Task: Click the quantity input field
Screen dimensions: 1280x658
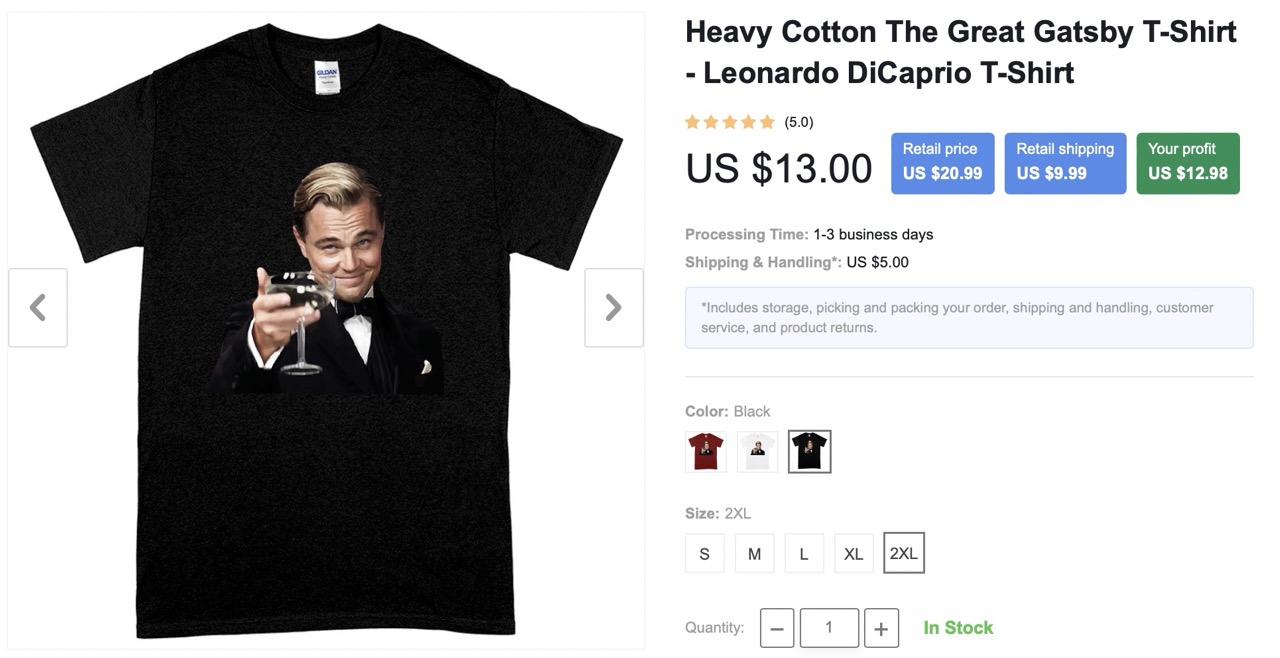Action: pyautogui.click(x=829, y=628)
